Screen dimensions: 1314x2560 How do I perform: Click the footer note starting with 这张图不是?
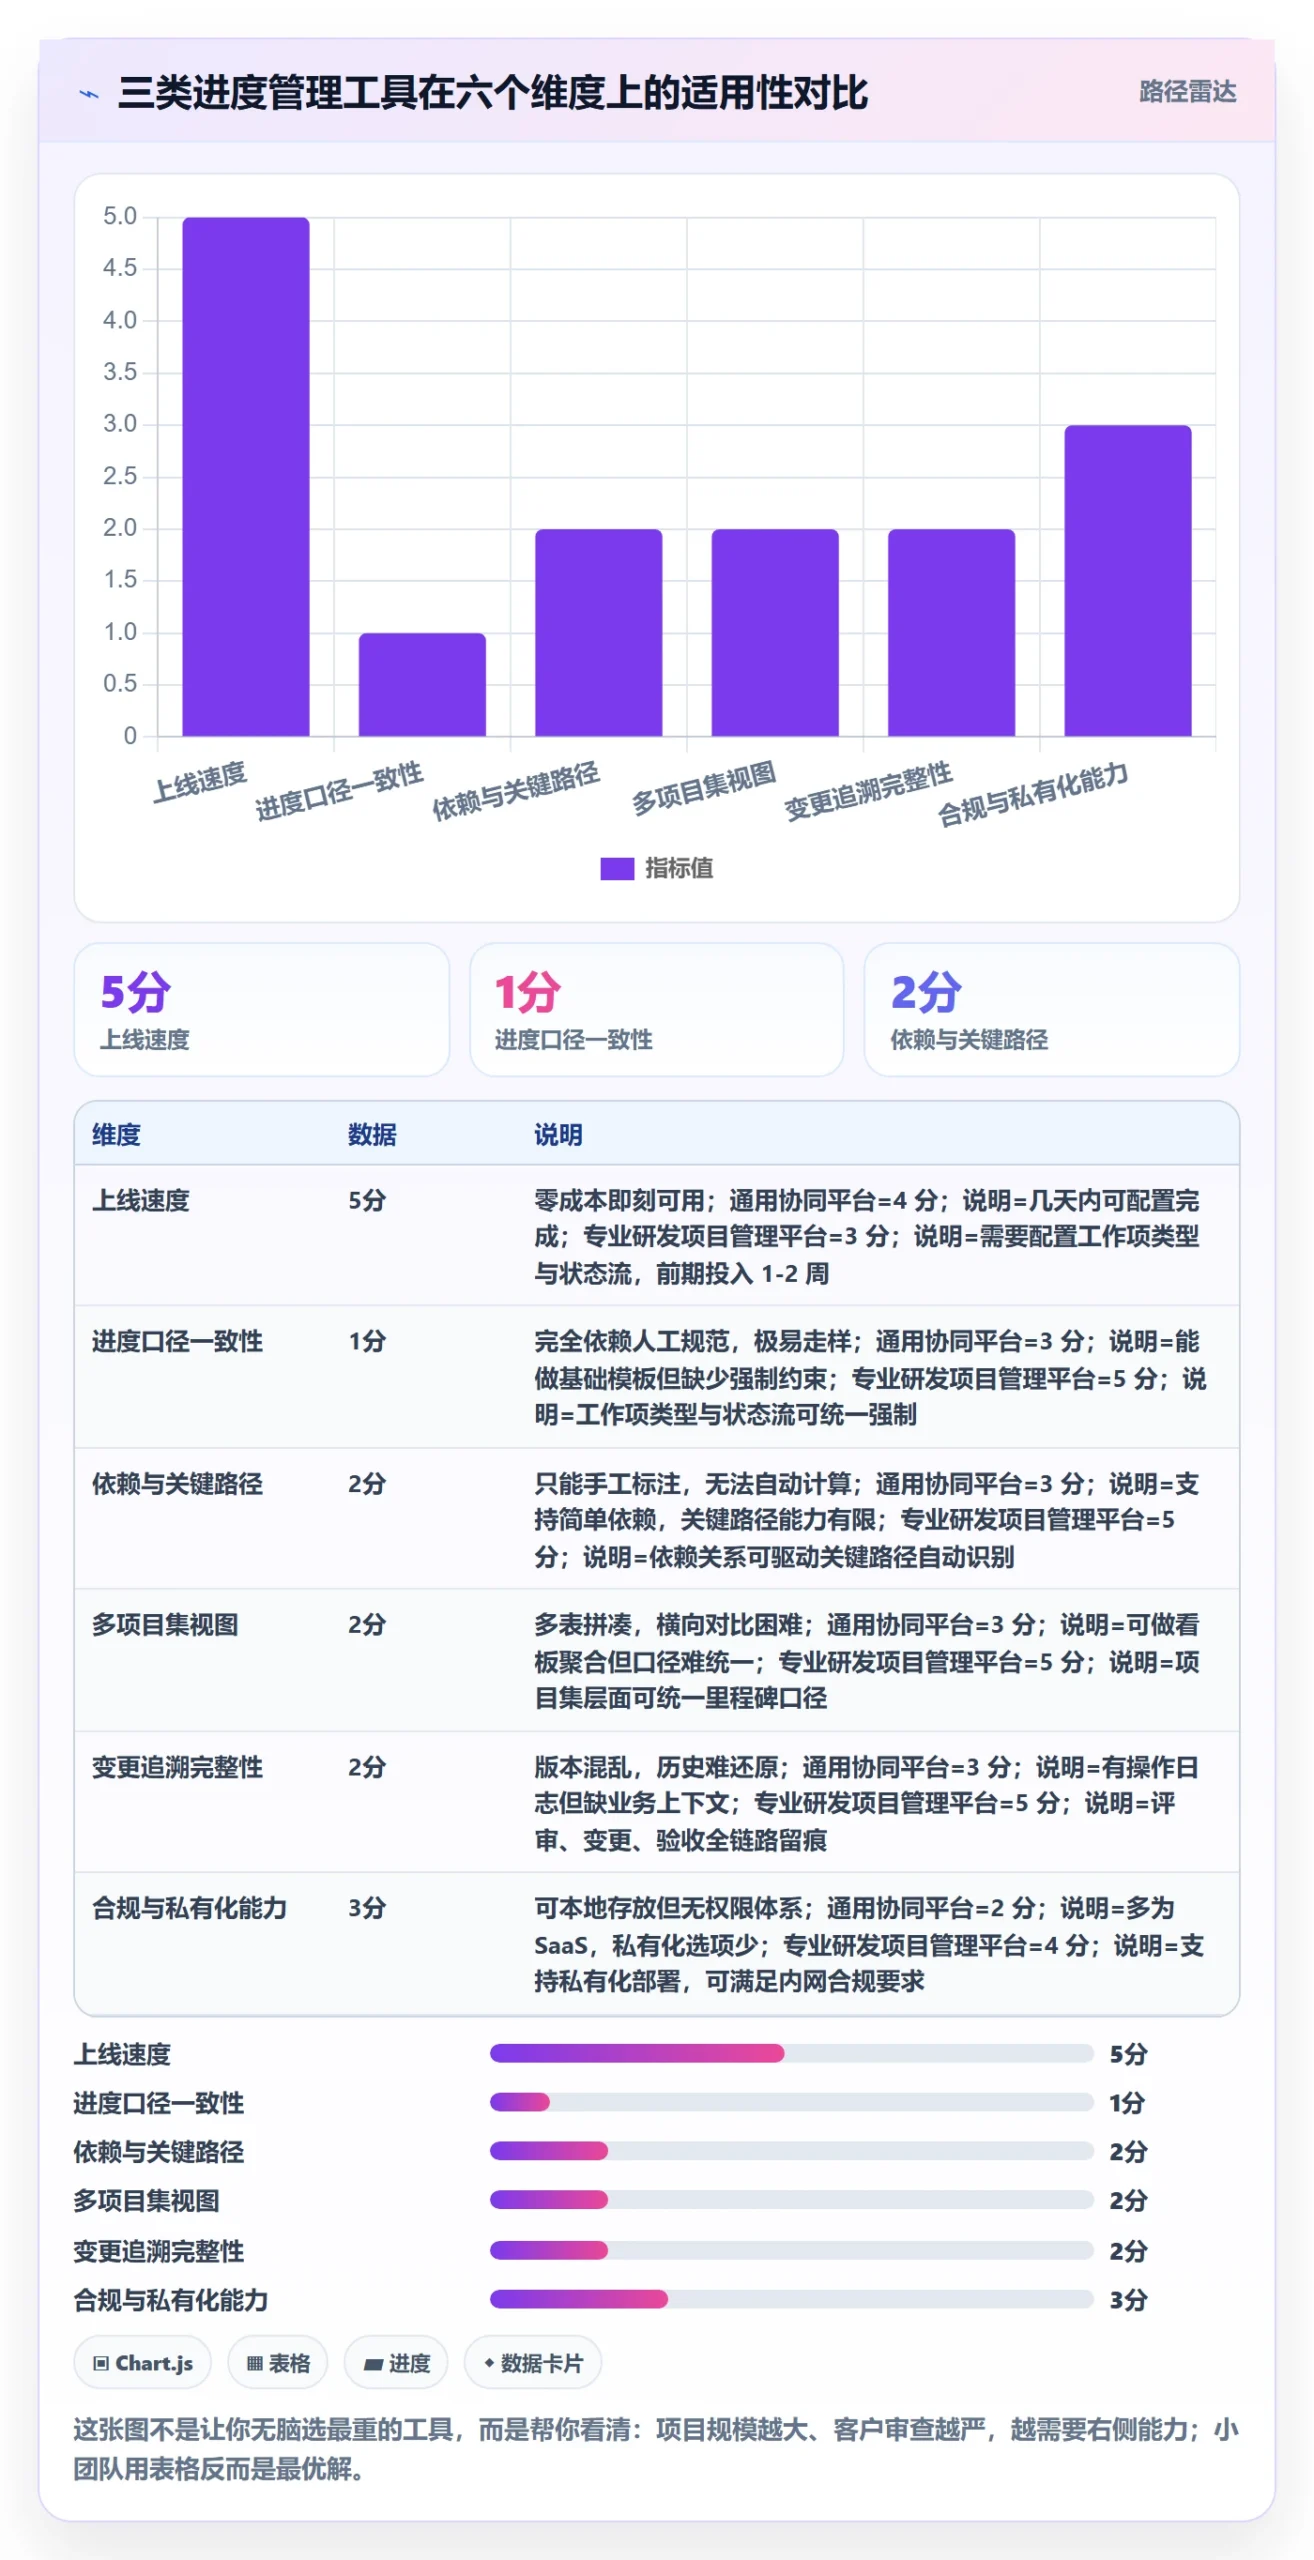click(x=656, y=2448)
